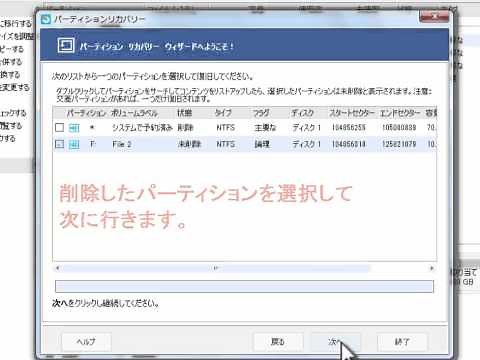Viewport: 480px width, 360px height.
Task: Click the 主要な flag cell
Action: pos(265,127)
